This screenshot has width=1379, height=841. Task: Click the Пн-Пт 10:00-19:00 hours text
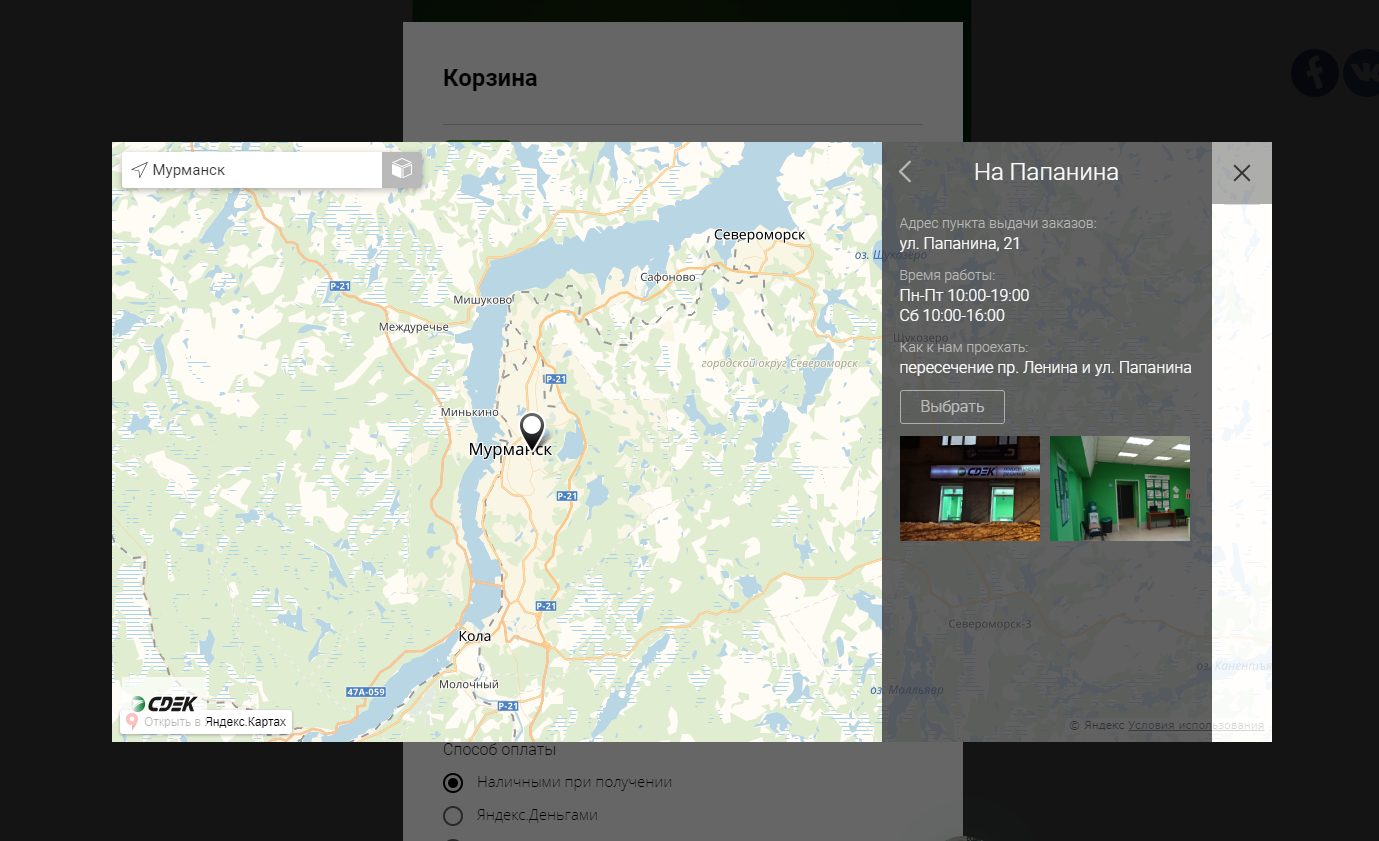(x=964, y=295)
